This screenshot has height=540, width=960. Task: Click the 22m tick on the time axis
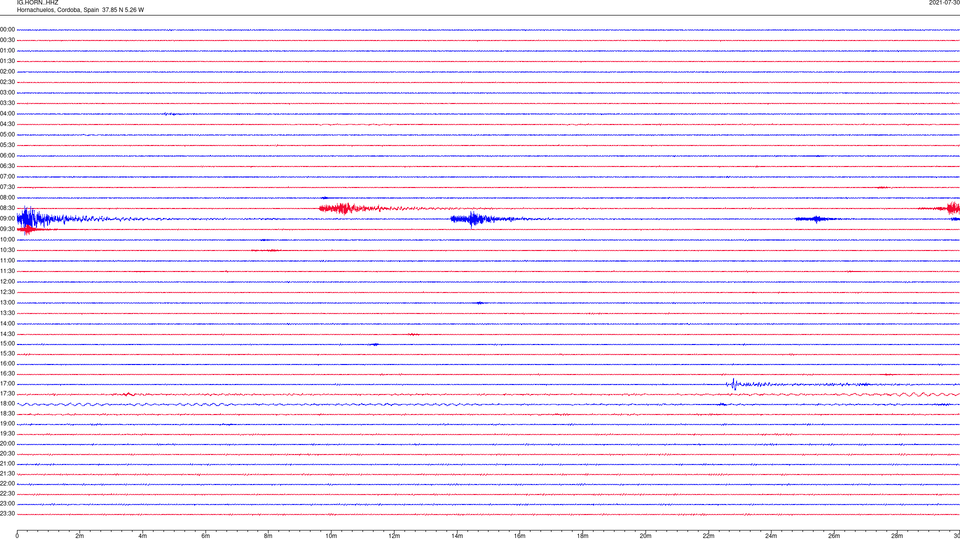coord(708,536)
